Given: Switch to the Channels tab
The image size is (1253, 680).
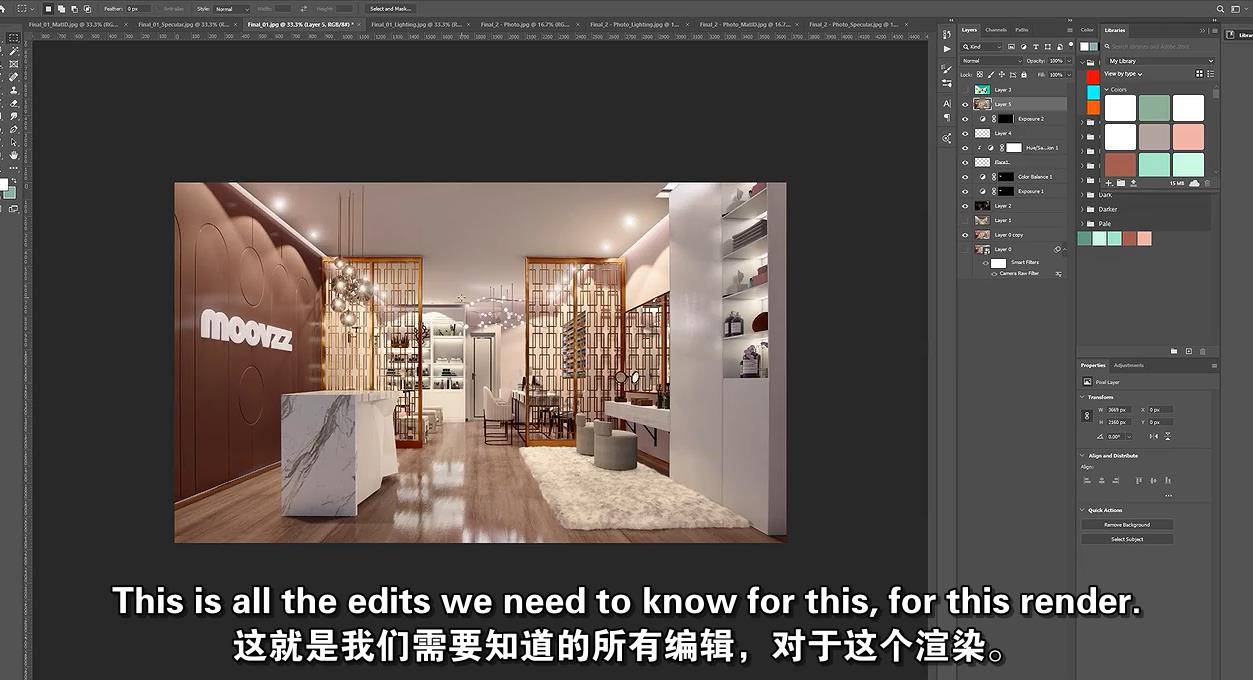Looking at the screenshot, I should tap(996, 30).
